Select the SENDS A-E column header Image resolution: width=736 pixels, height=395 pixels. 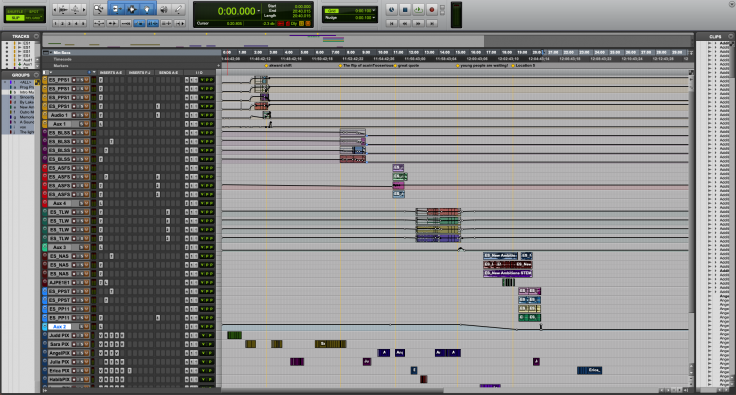[x=168, y=73]
